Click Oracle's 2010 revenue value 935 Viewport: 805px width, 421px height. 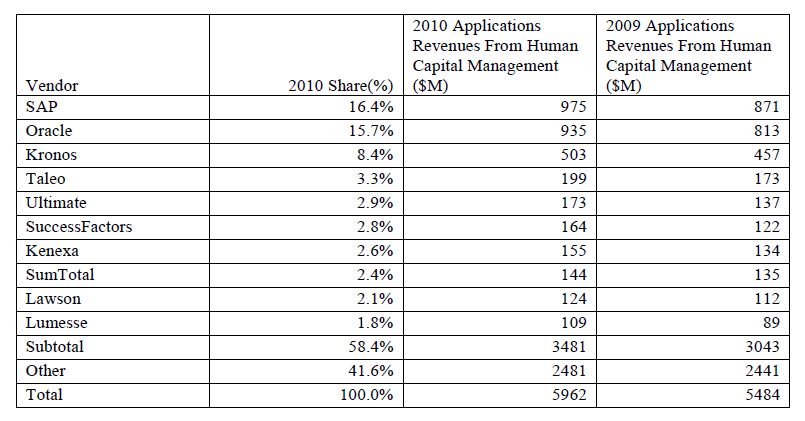pyautogui.click(x=577, y=132)
